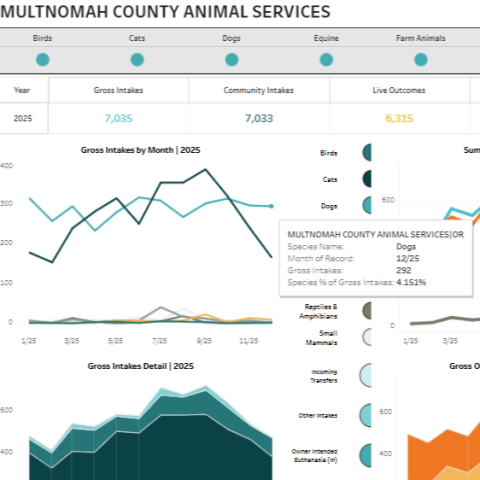Click tooltip Gross Intakes value 292
Image resolution: width=480 pixels, height=480 pixels.
click(x=404, y=270)
